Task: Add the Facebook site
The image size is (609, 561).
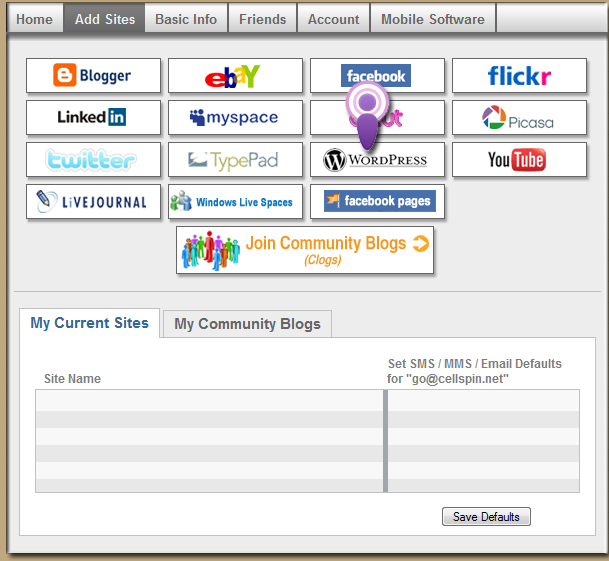Action: [x=377, y=75]
